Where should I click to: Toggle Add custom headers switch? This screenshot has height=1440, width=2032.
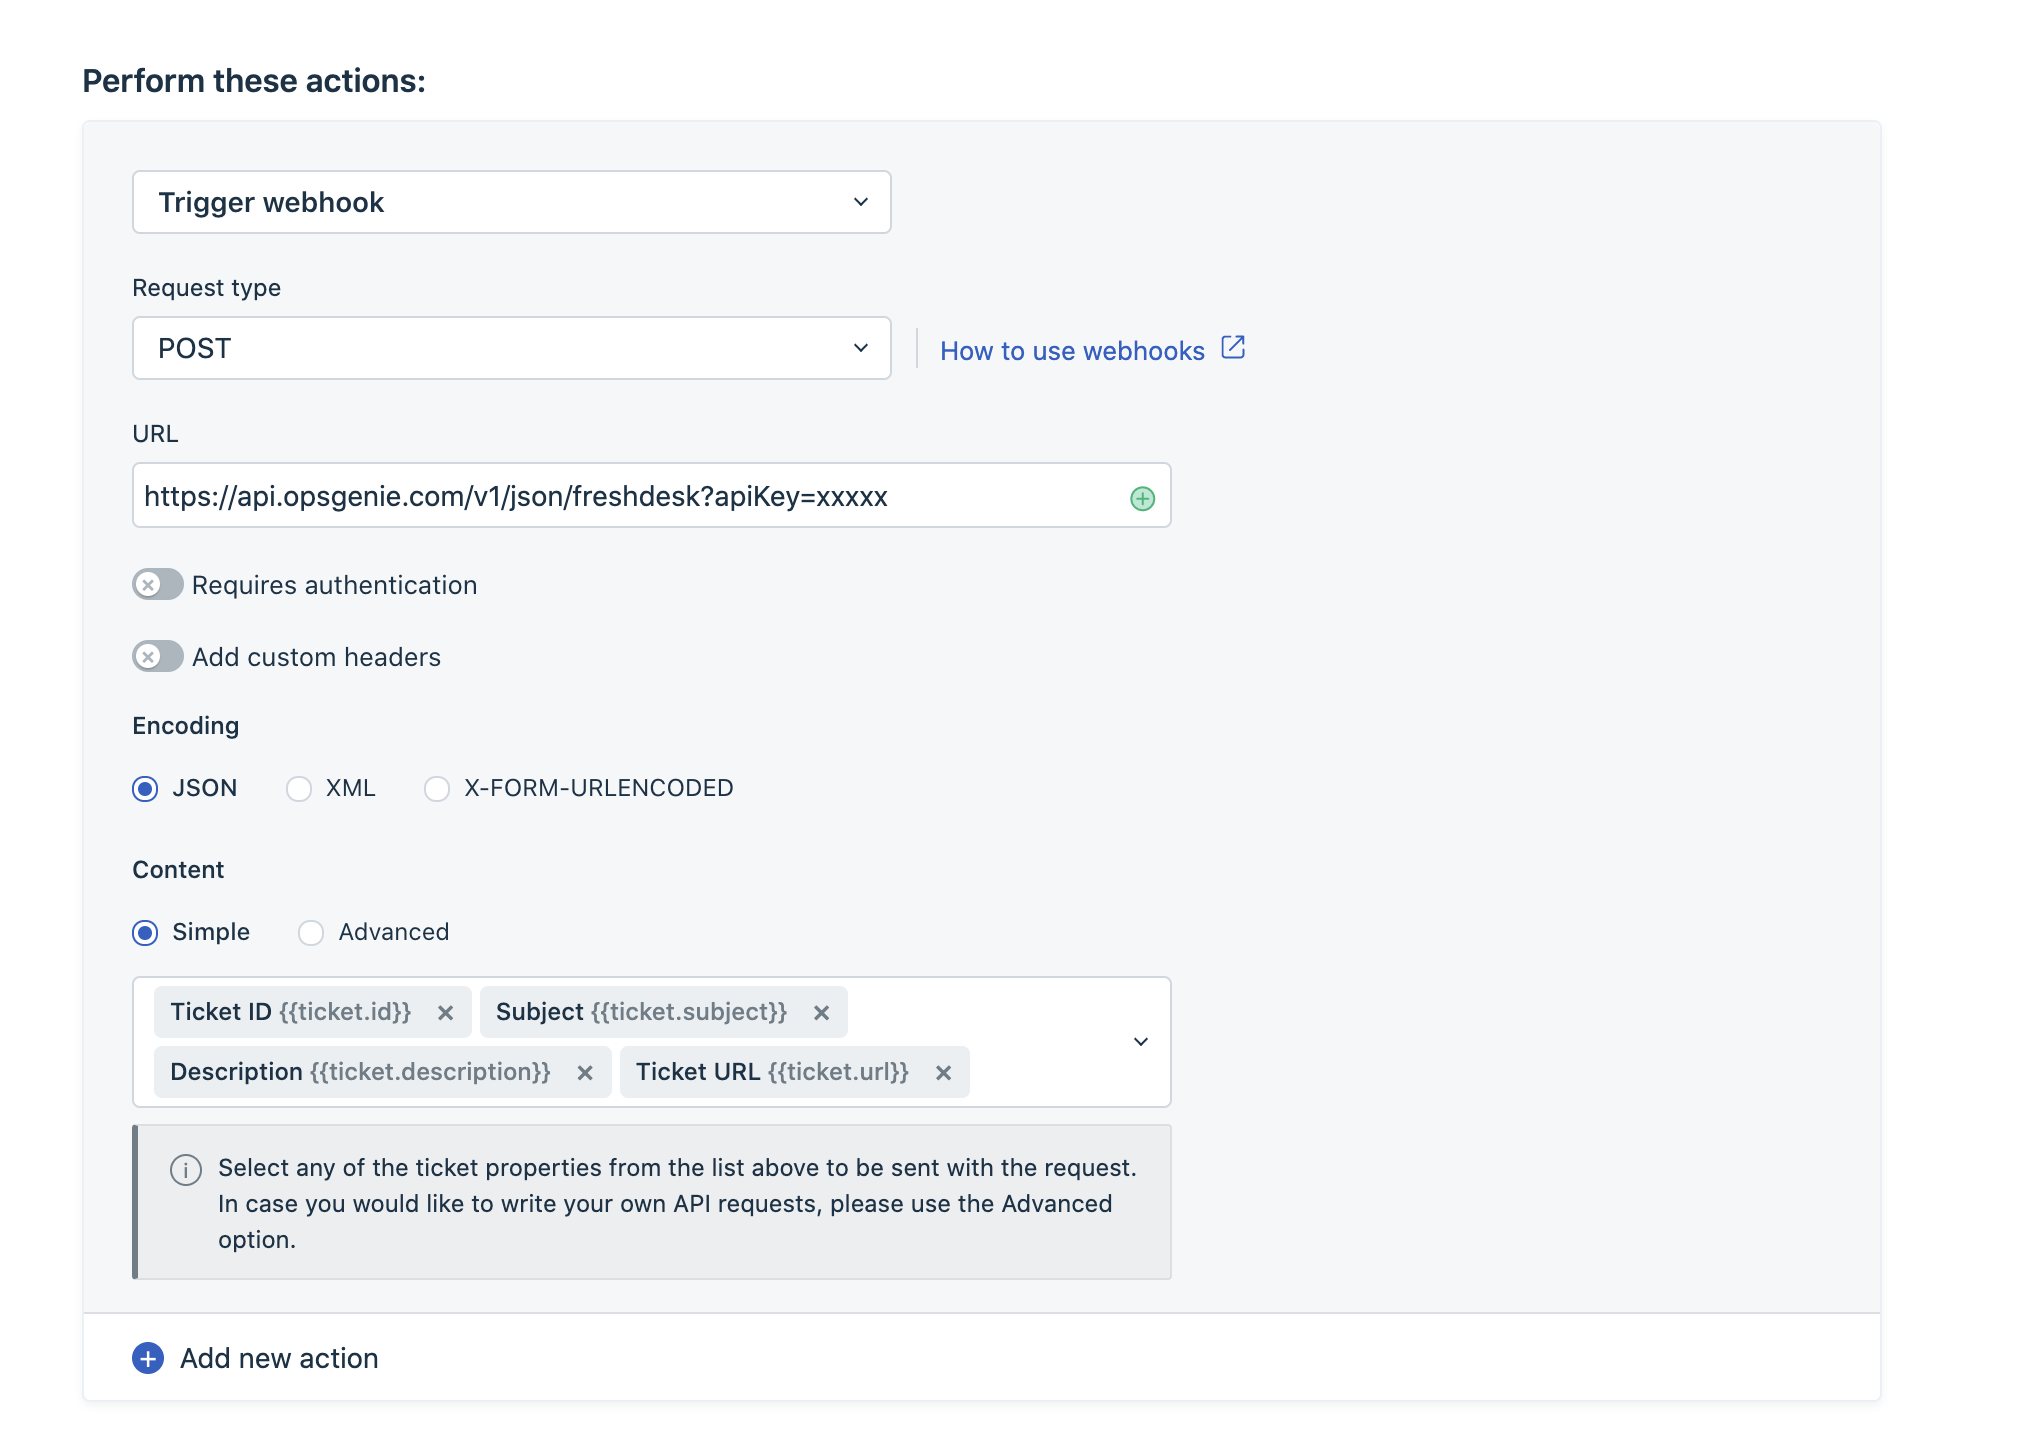coord(158,656)
